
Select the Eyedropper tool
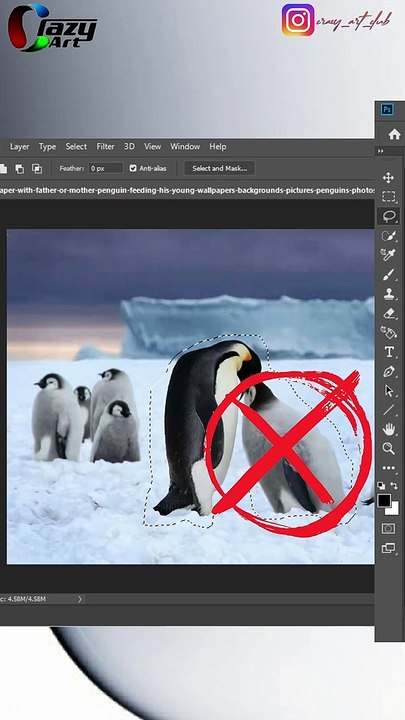pyautogui.click(x=388, y=255)
